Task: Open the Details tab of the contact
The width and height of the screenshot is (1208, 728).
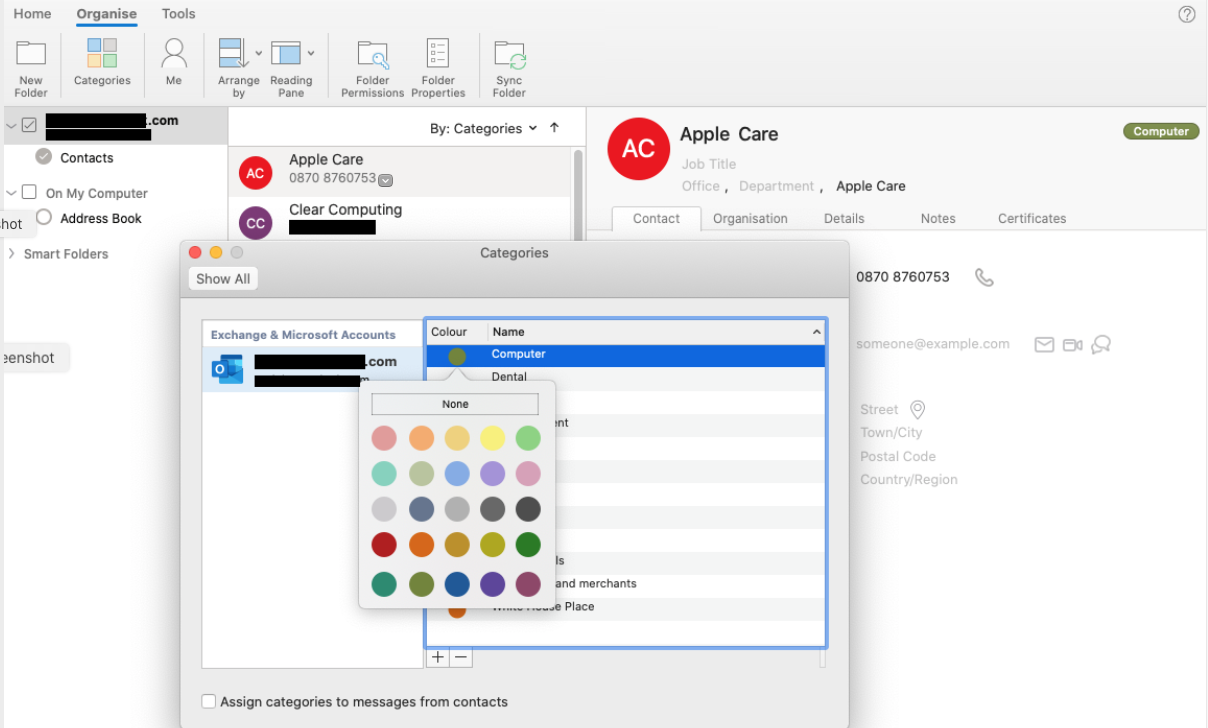Action: [x=844, y=218]
